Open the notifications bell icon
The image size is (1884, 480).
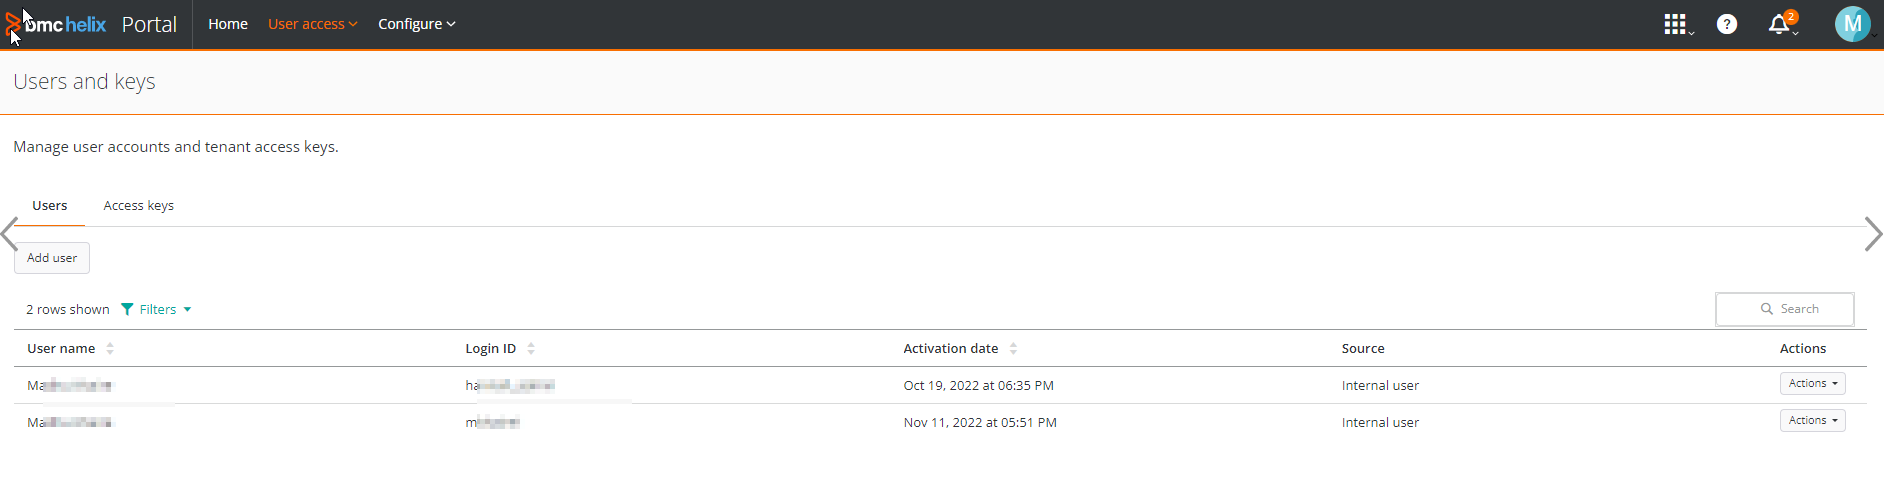[x=1779, y=24]
